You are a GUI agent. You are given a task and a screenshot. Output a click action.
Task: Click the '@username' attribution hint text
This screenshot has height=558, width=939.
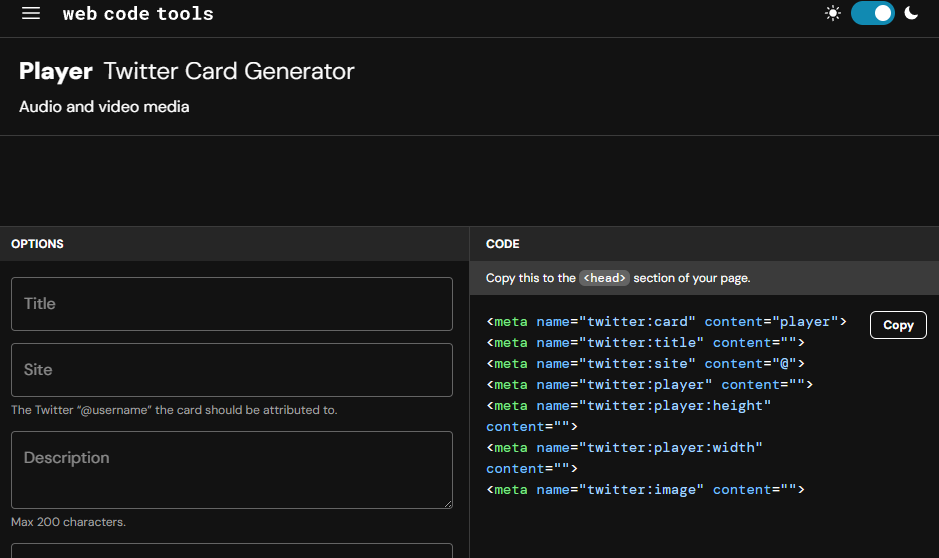coord(174,410)
